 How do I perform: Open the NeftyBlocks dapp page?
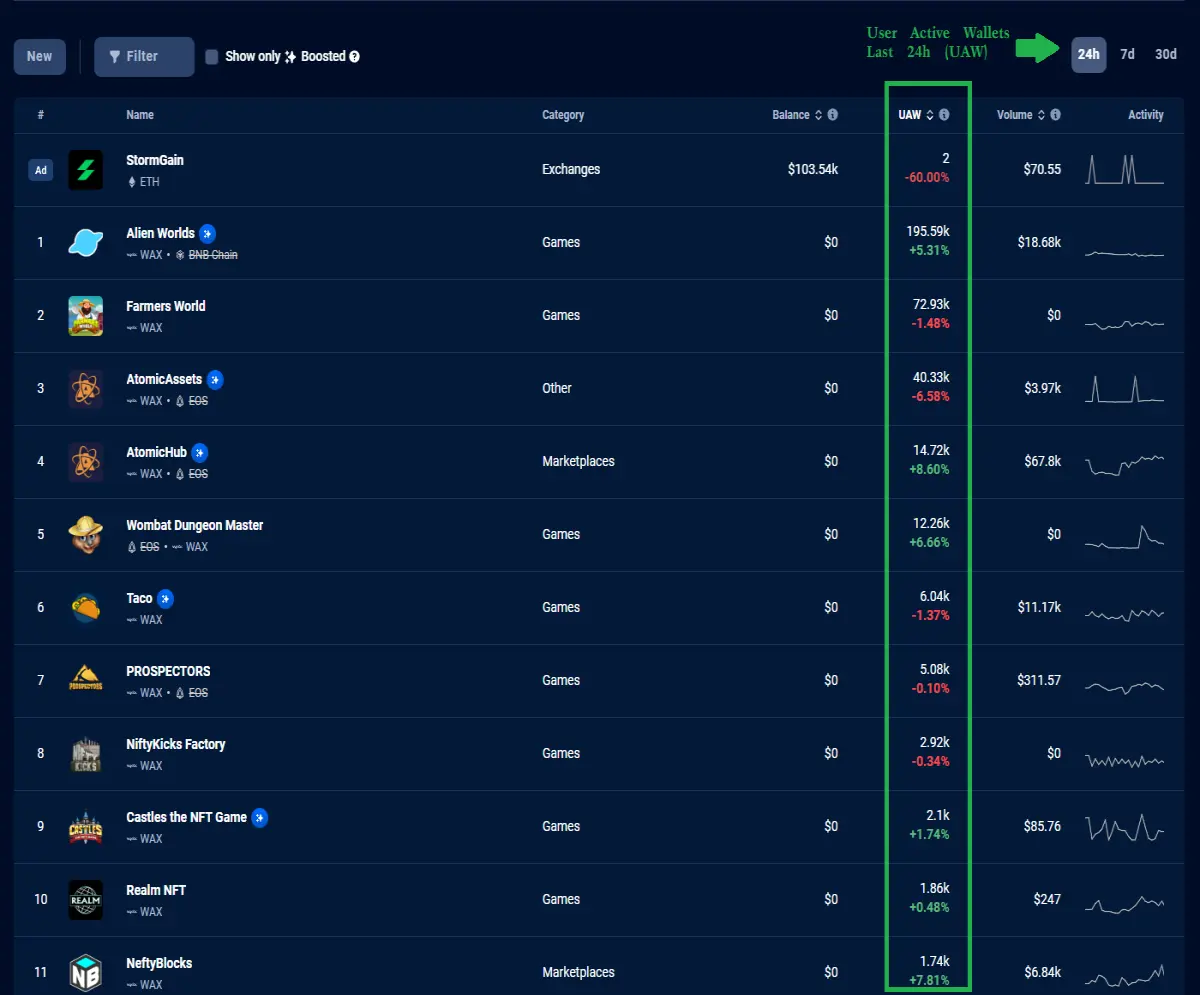[x=159, y=963]
